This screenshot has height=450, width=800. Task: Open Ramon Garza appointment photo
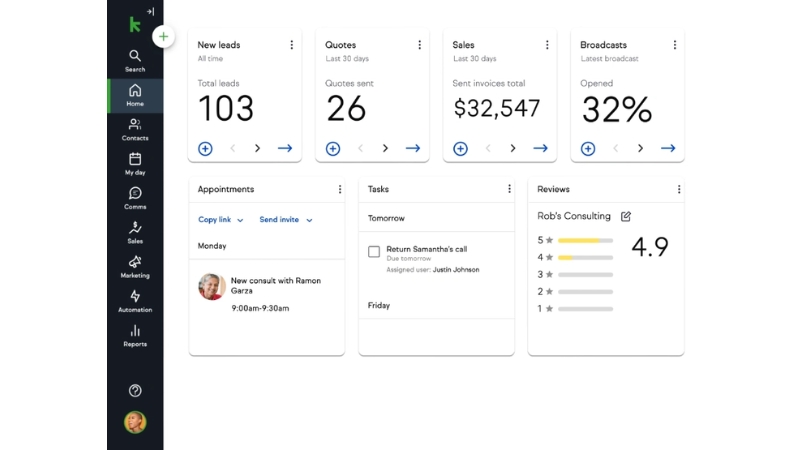click(x=211, y=287)
